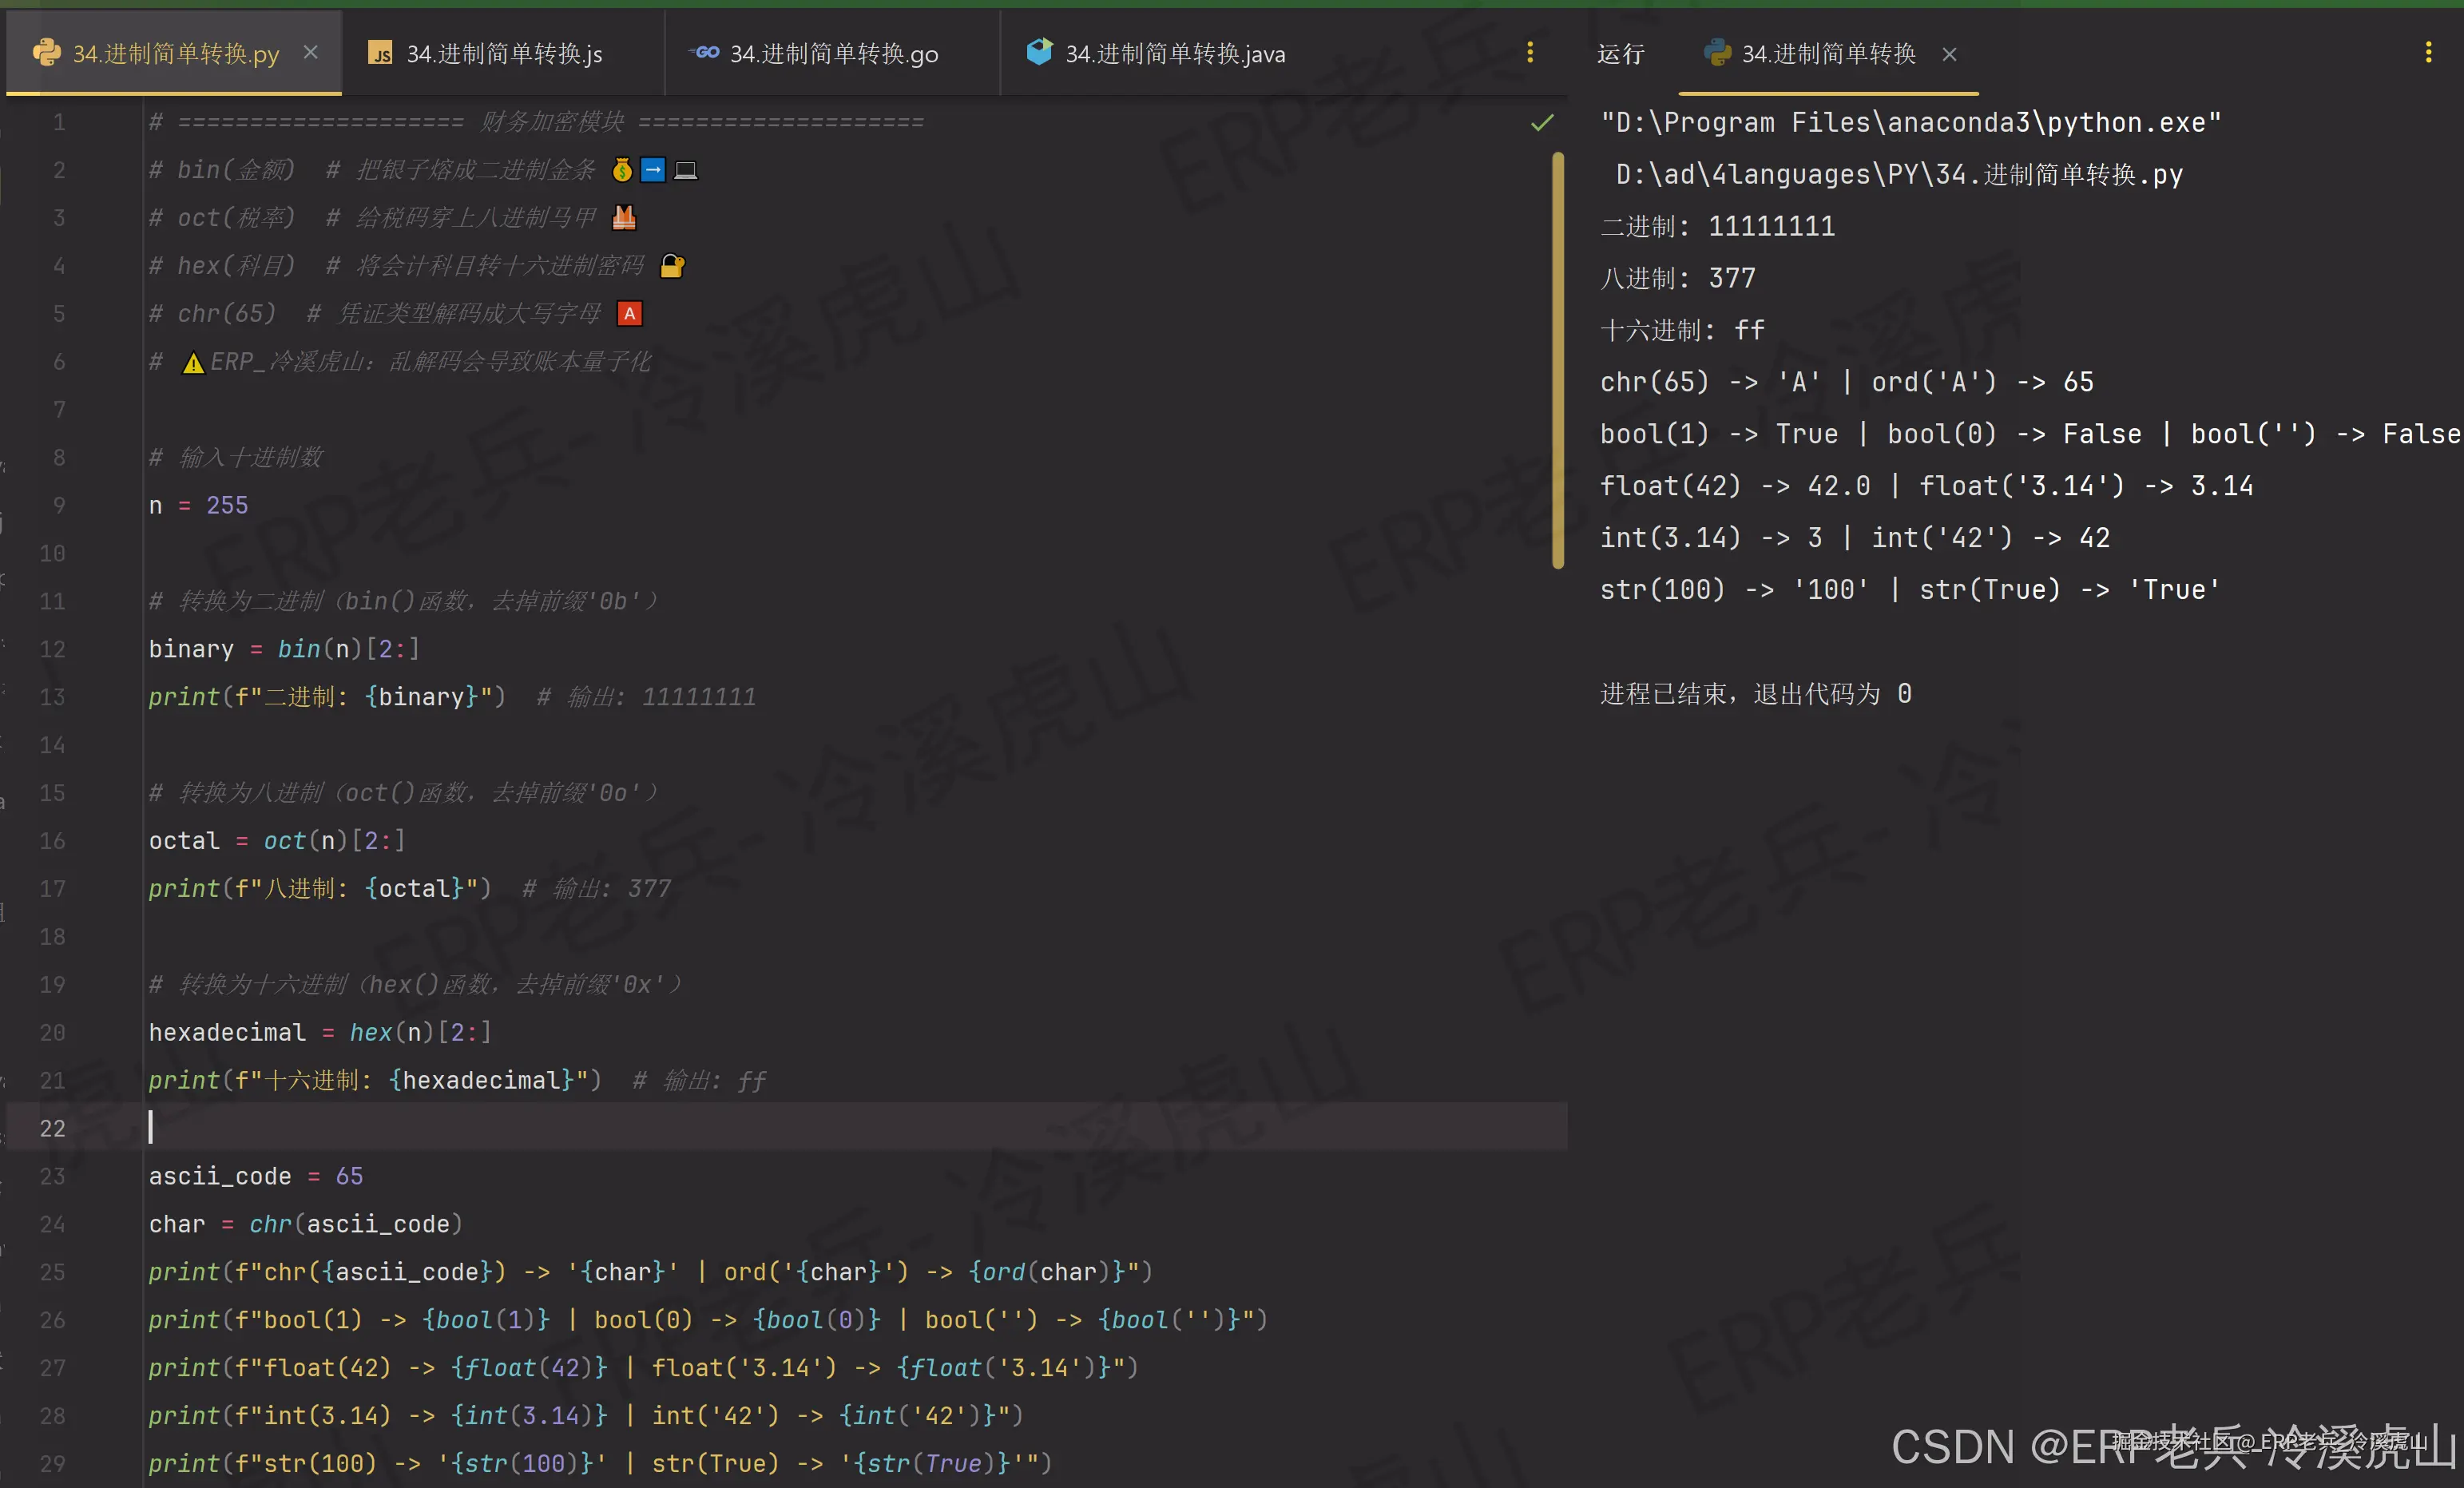Screen dimensions: 2464x1488
Task: Close the 34.进制简单转换 run tab
Action: (x=1949, y=54)
